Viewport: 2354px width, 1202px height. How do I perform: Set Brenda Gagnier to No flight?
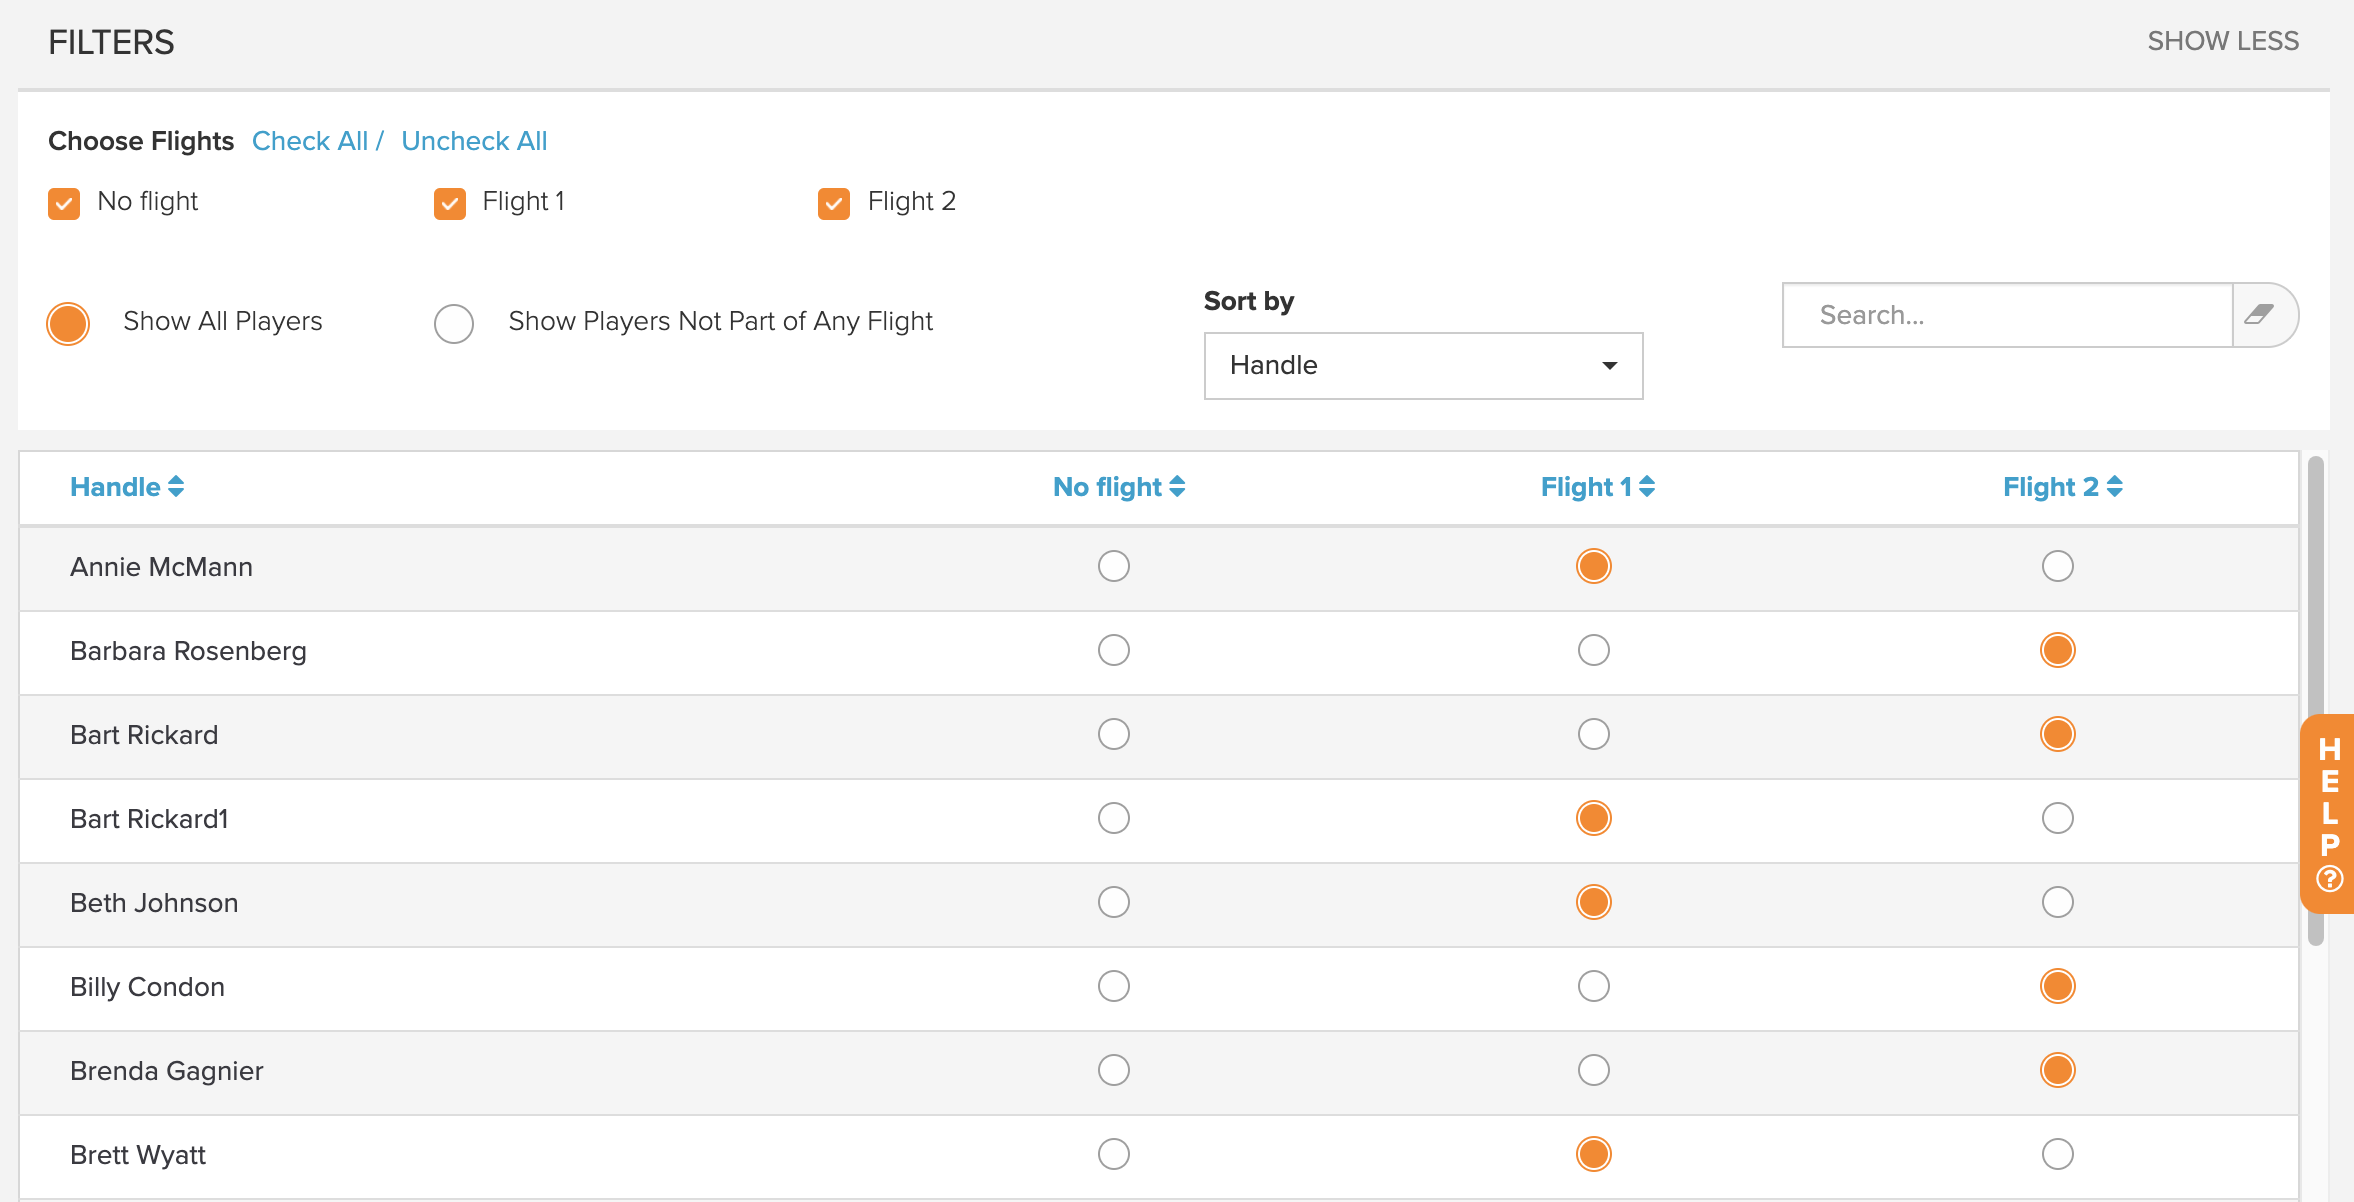point(1114,1070)
